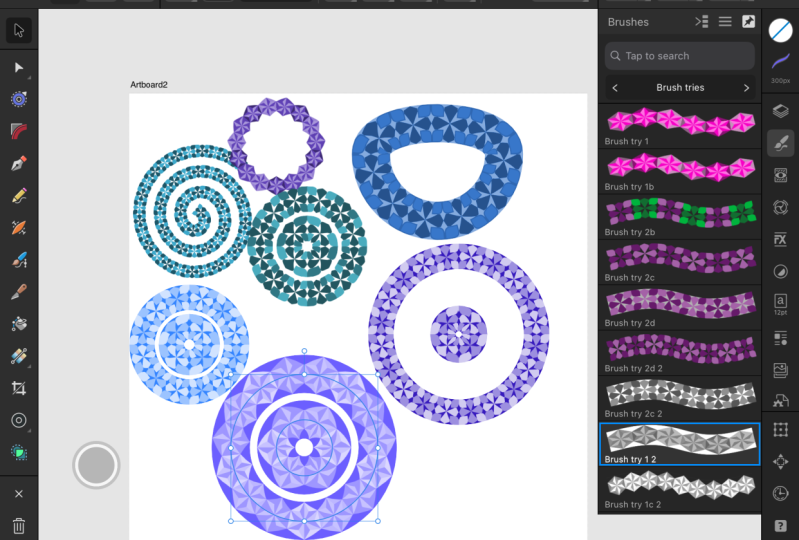This screenshot has height=540, width=799.
Task: Open the Stock images studio
Action: tap(781, 370)
